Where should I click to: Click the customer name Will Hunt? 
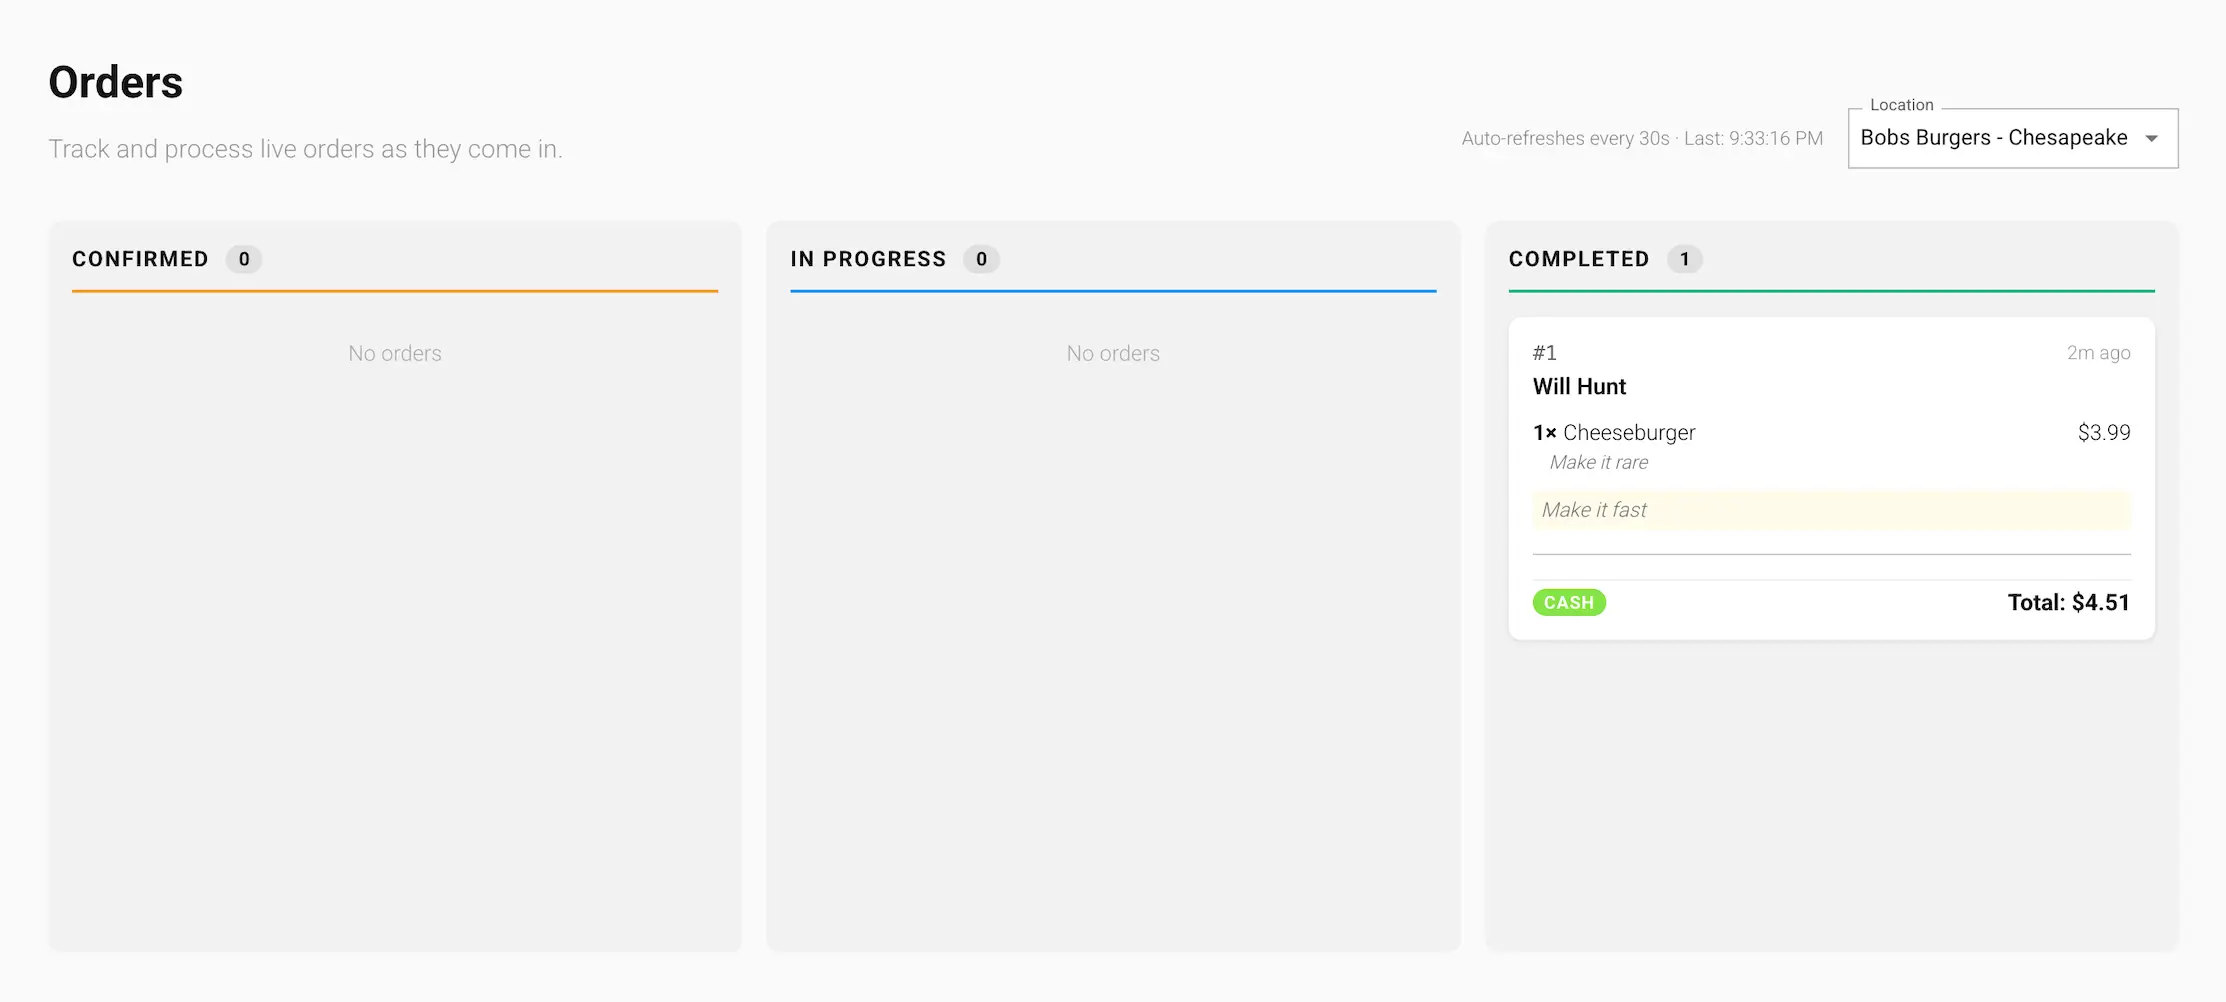pyautogui.click(x=1579, y=386)
